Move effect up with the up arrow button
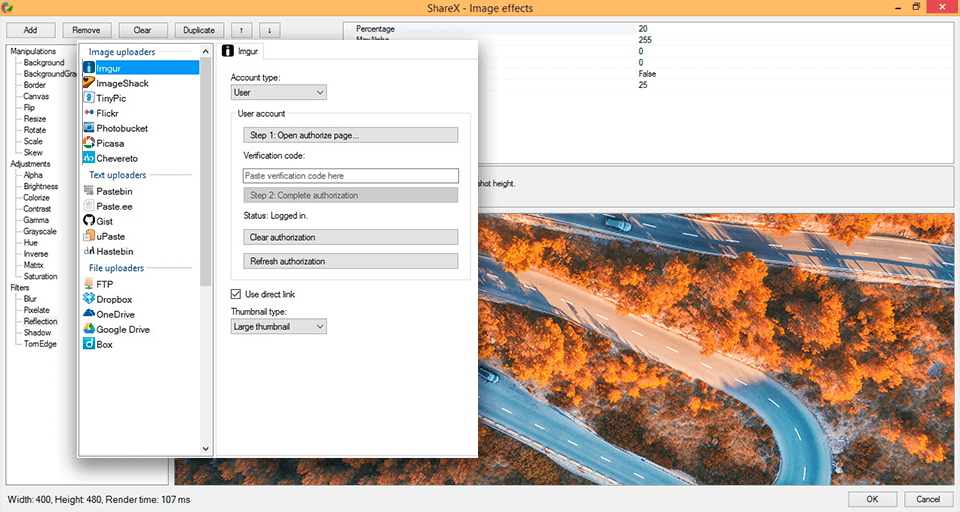The height and width of the screenshot is (512, 960). [x=241, y=30]
